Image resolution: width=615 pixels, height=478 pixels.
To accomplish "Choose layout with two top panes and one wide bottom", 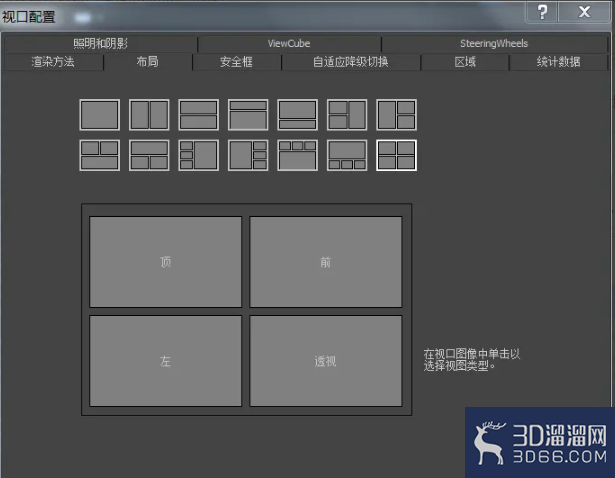I will pos(100,155).
